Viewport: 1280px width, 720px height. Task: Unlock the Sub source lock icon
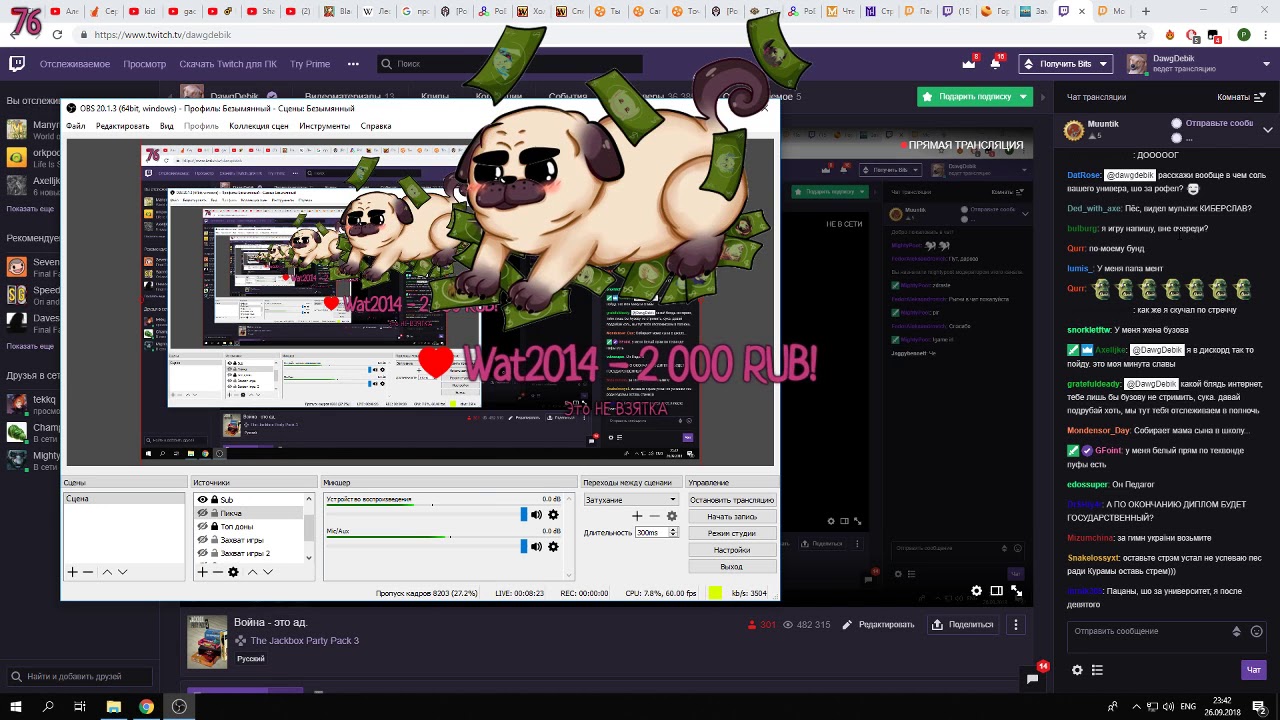pos(214,500)
